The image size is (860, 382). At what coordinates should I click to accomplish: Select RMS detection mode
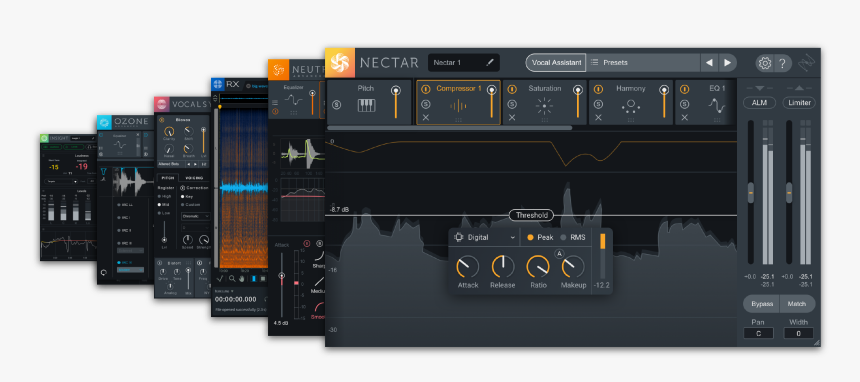click(573, 238)
